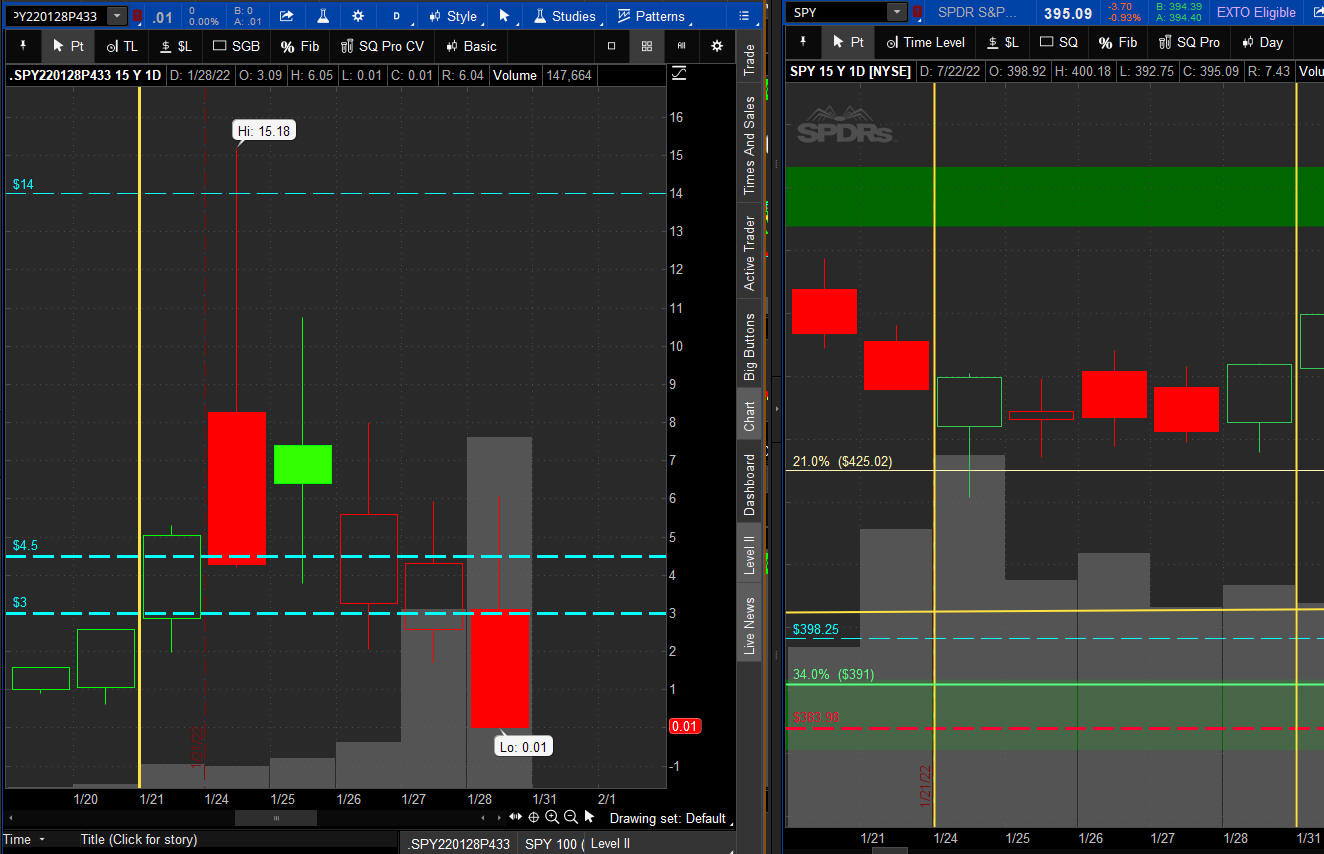Change the D timeframe selector
The image size is (1324, 854).
396,16
